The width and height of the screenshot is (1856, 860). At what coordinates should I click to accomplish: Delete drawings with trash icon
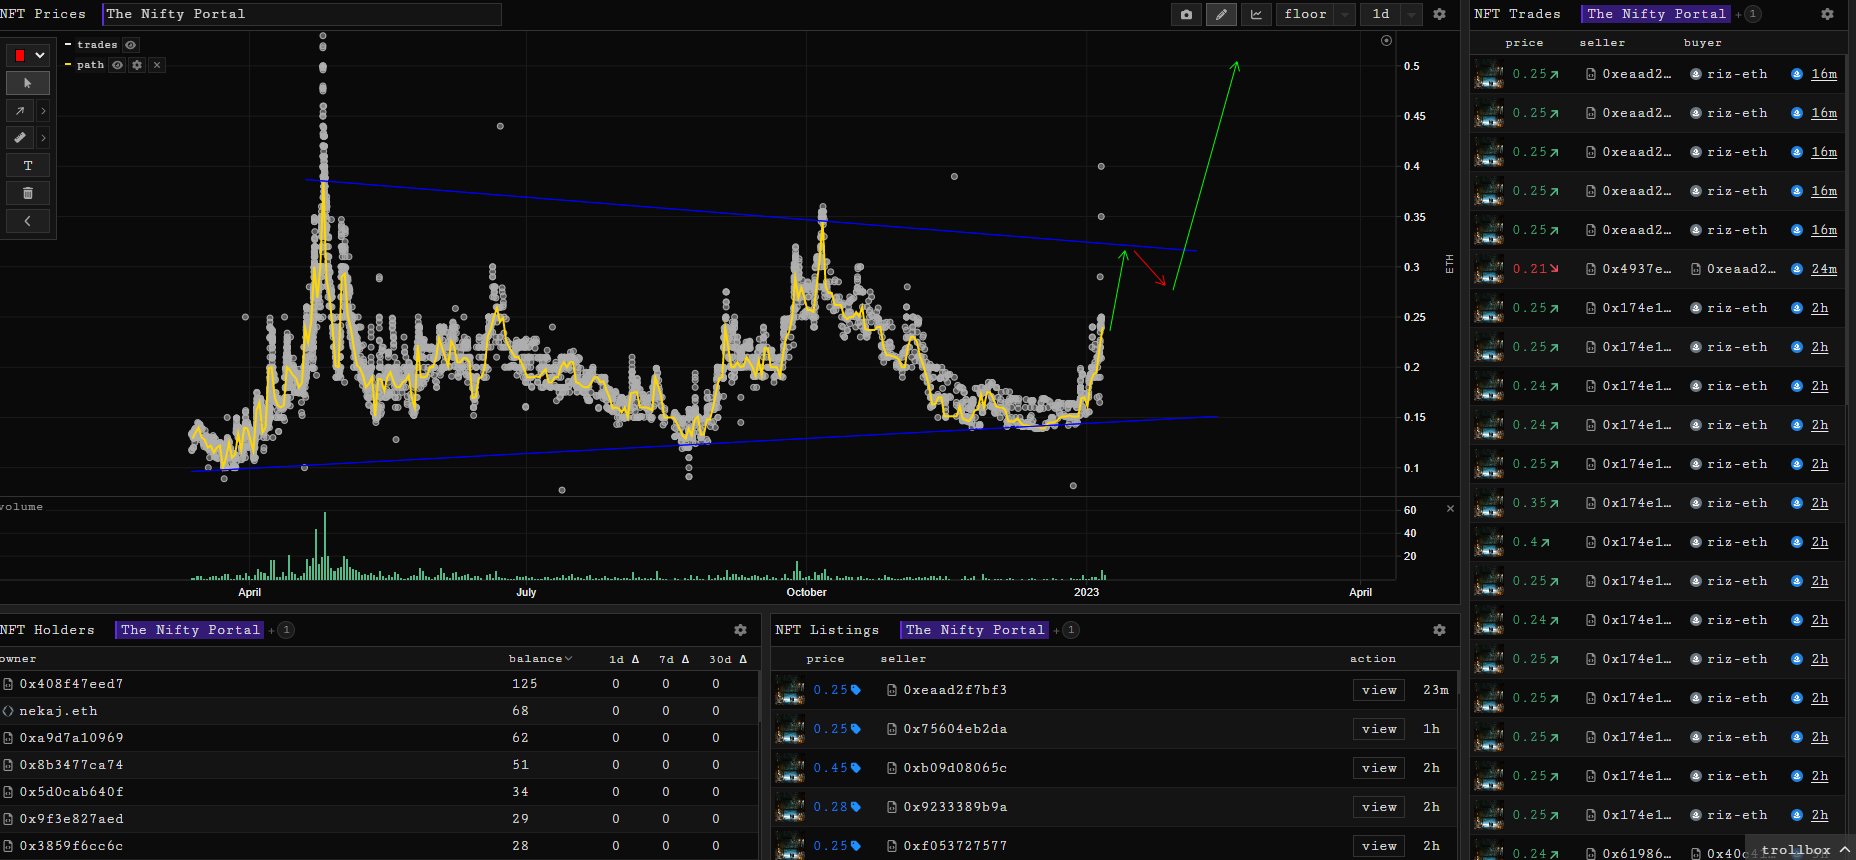[28, 193]
